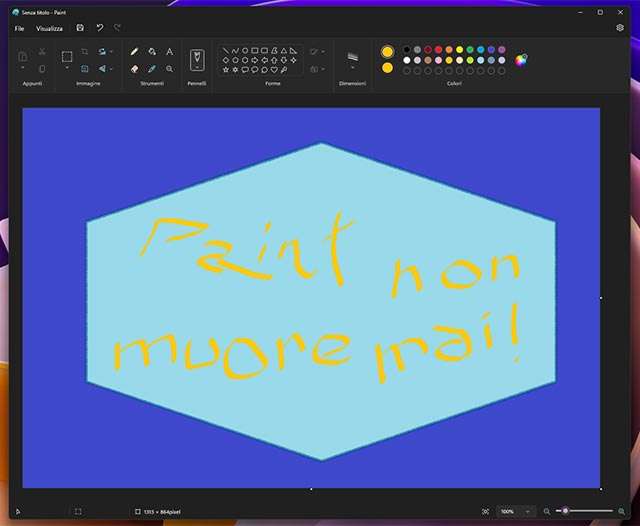640x526 pixels.
Task: Open the Dimensioni line size dropdown
Action: pyautogui.click(x=352, y=69)
